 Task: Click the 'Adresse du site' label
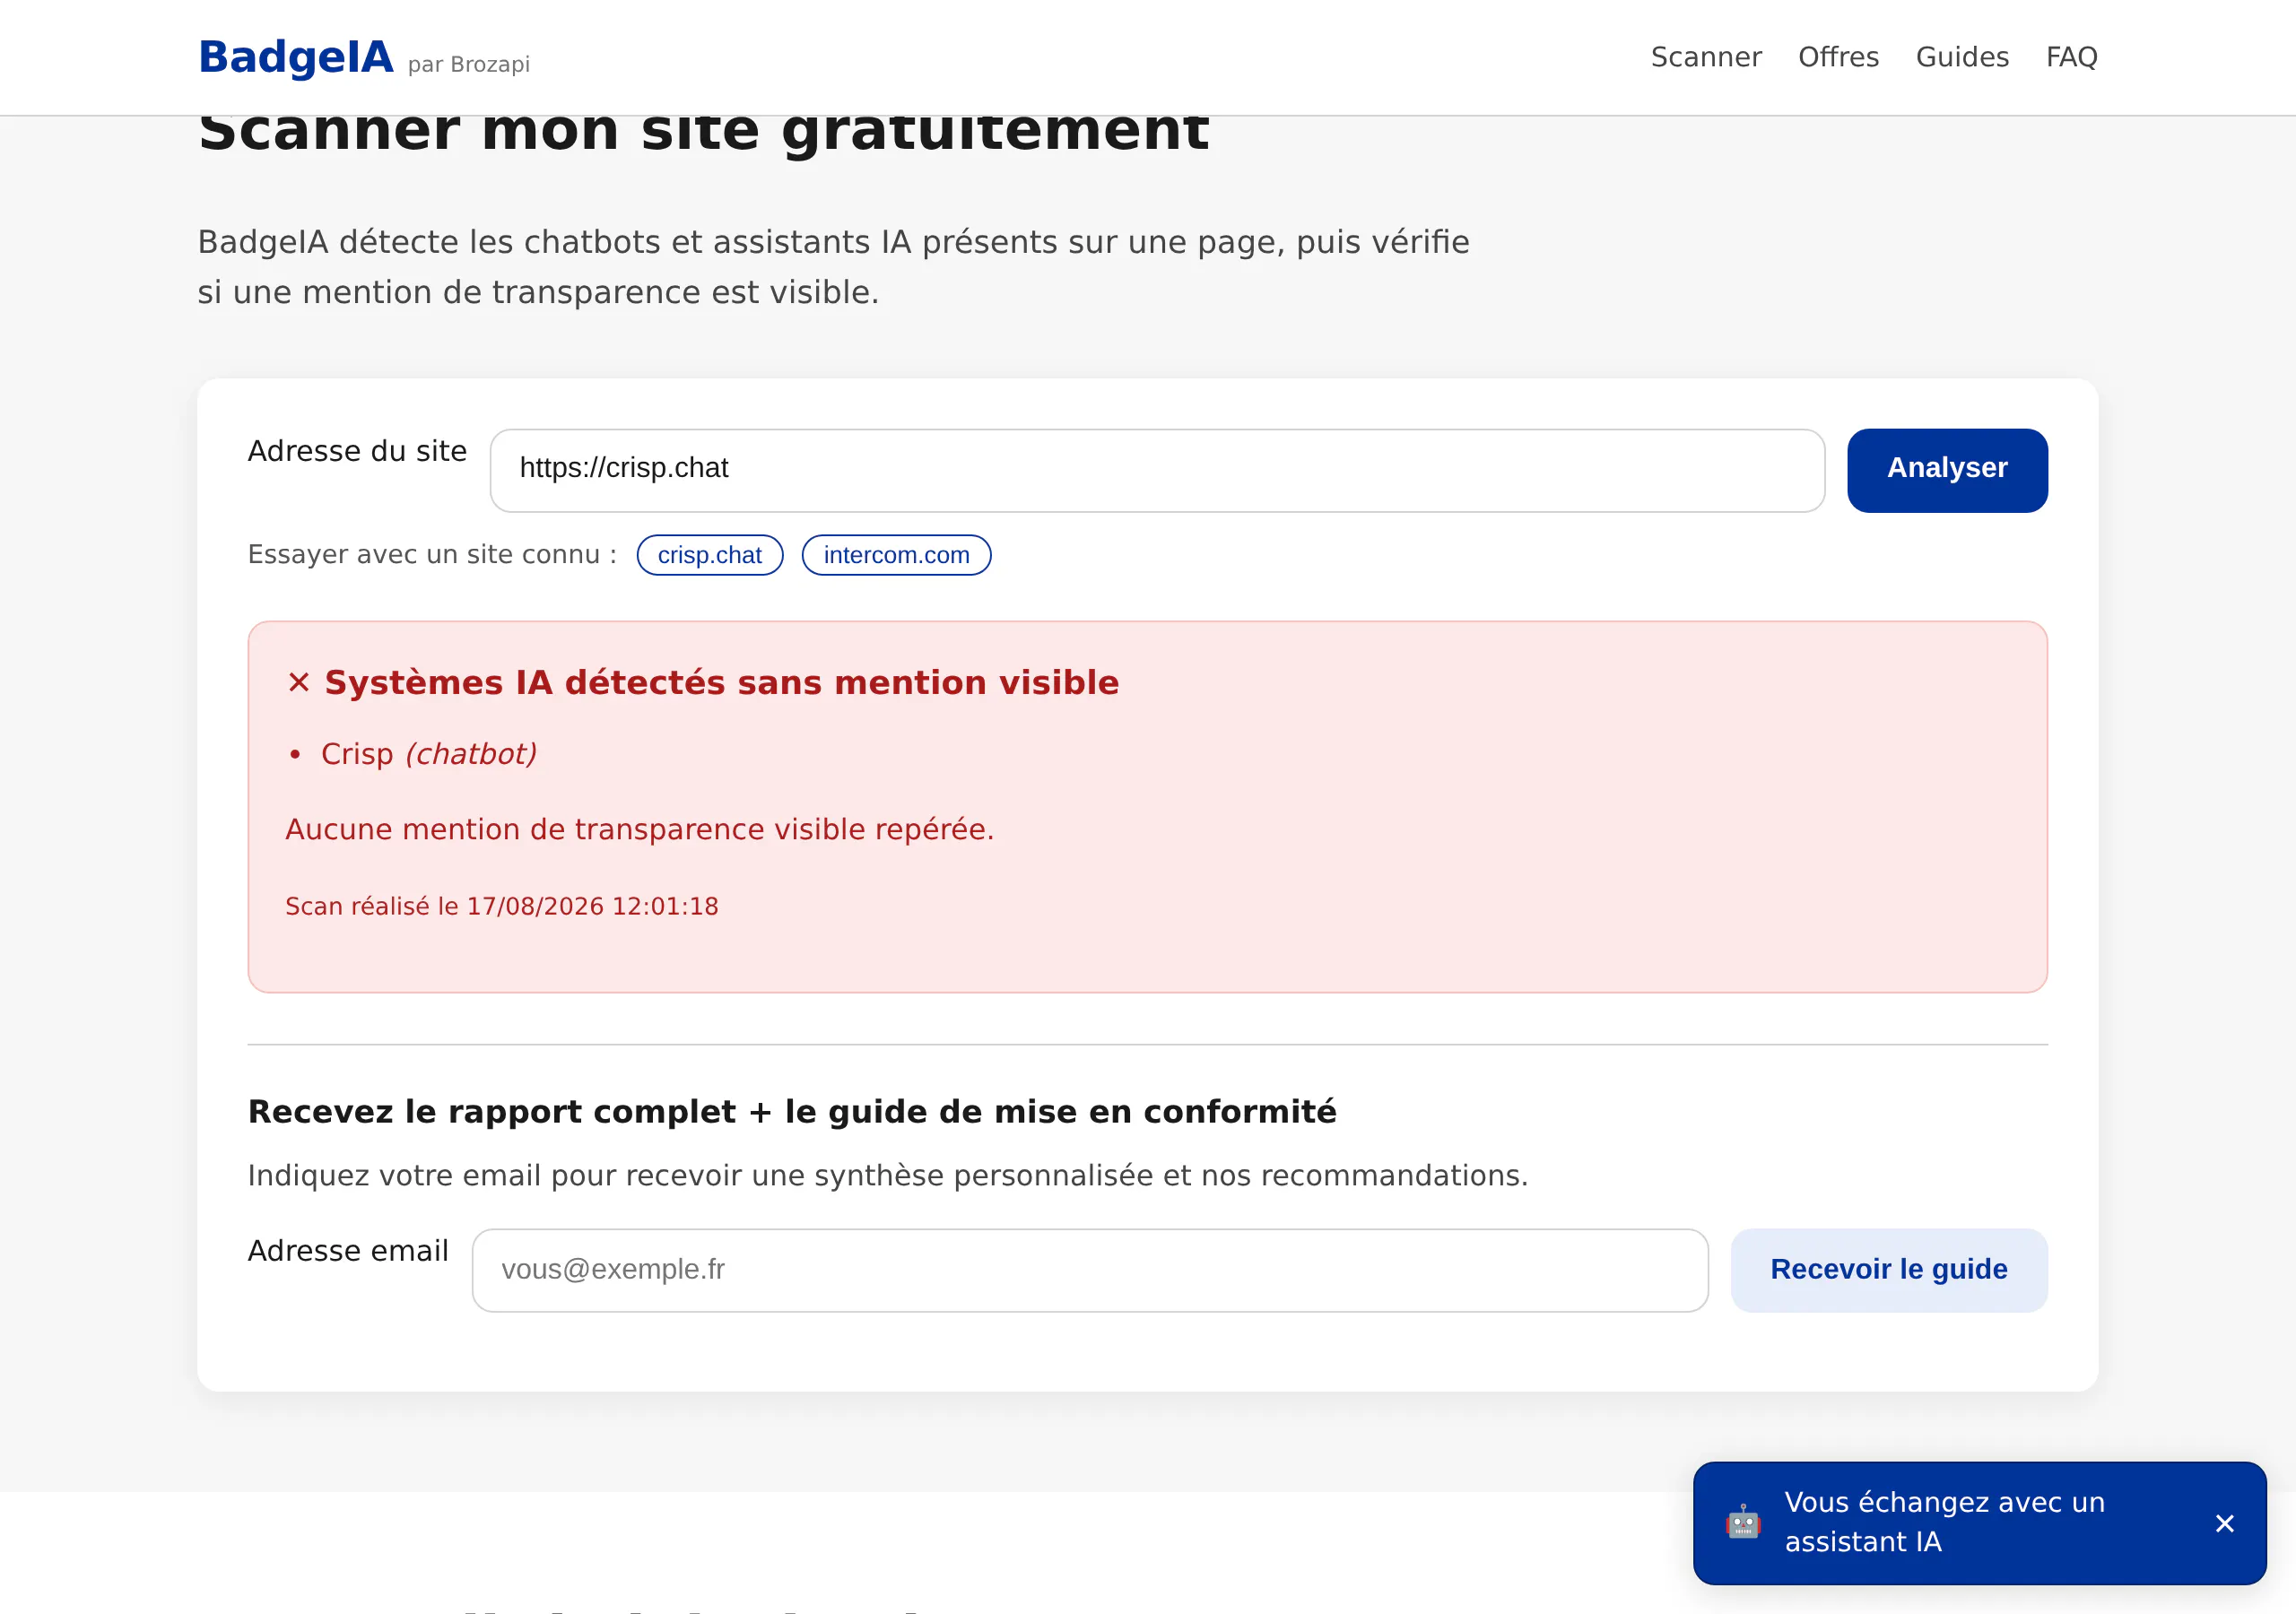click(x=357, y=451)
